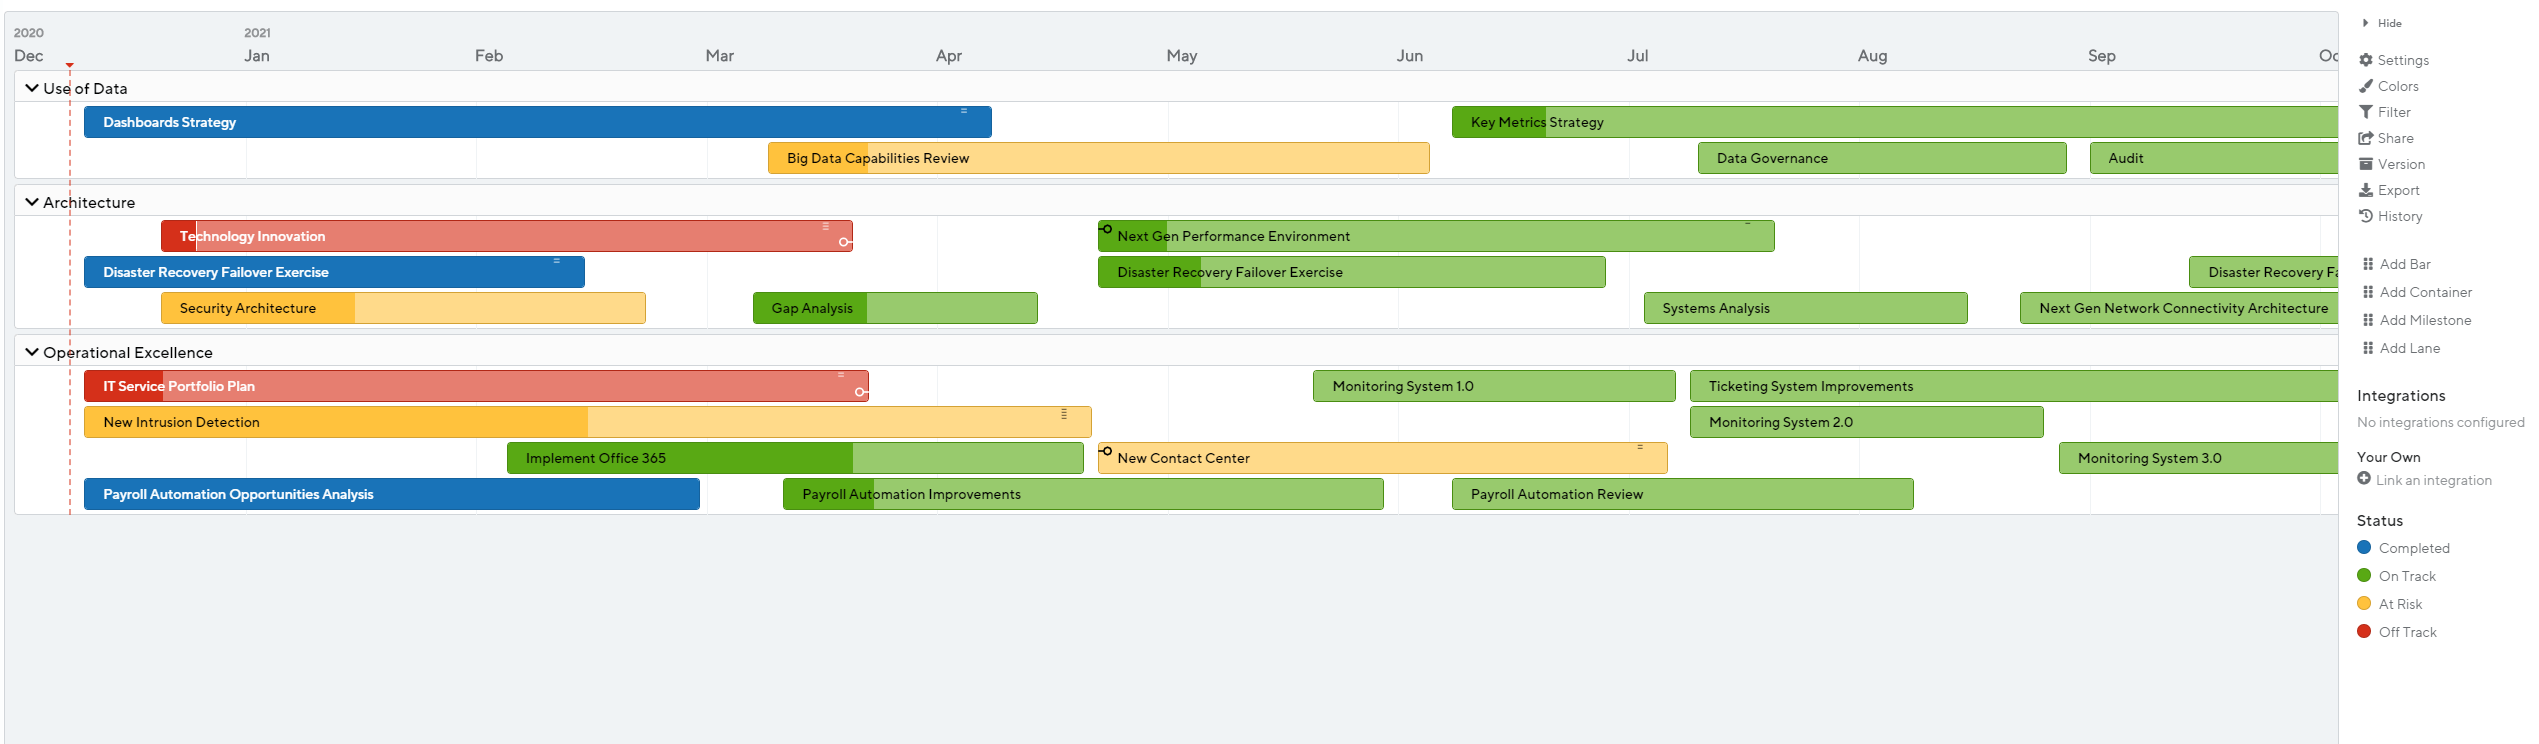Click the dependency connector on IT Service Portfolio Plan
This screenshot has height=744, width=2539.
[861, 392]
